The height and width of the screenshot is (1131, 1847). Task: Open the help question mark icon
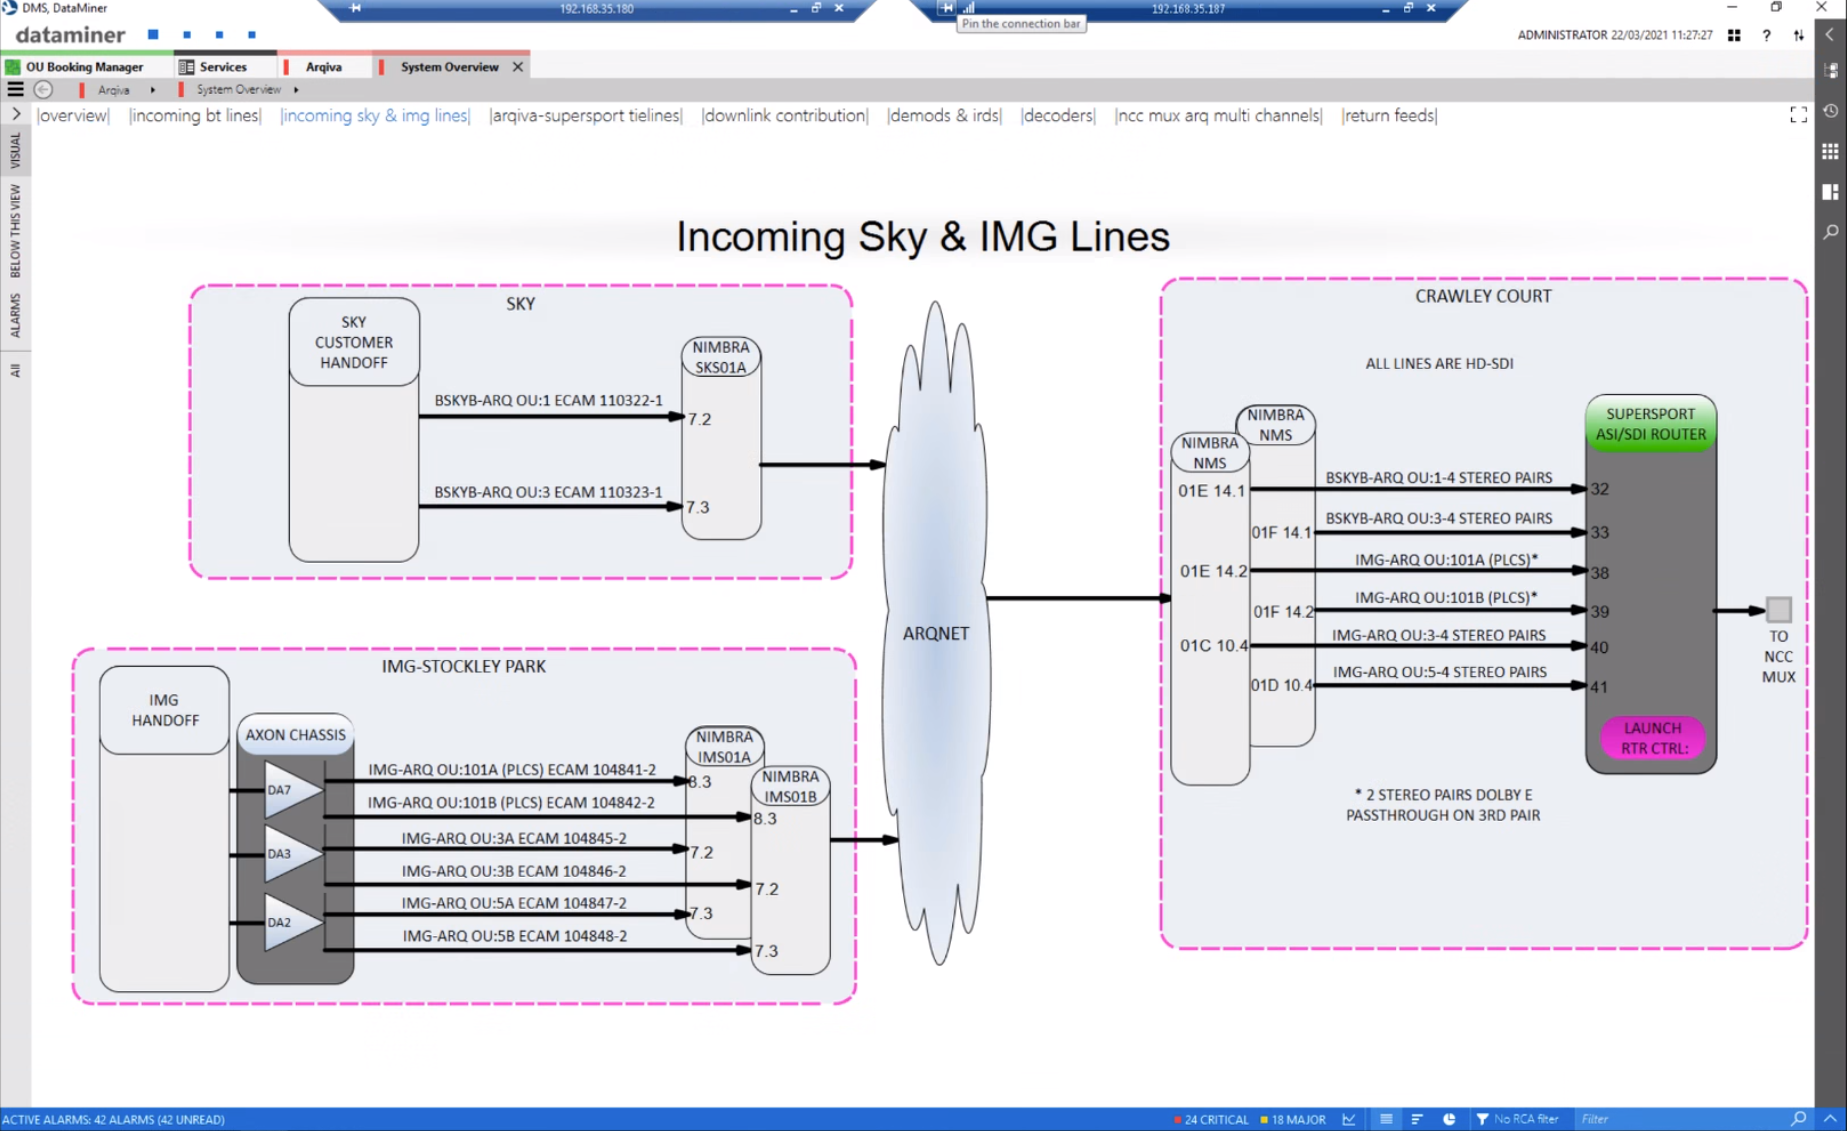pyautogui.click(x=1766, y=35)
